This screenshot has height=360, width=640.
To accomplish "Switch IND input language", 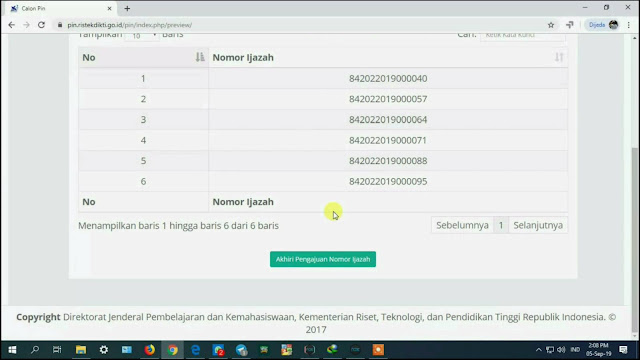I will coord(575,350).
